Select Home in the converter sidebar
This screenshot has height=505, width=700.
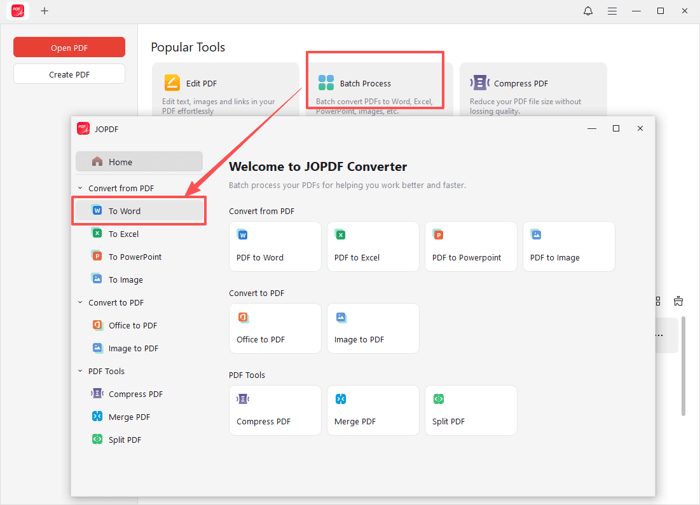[139, 162]
